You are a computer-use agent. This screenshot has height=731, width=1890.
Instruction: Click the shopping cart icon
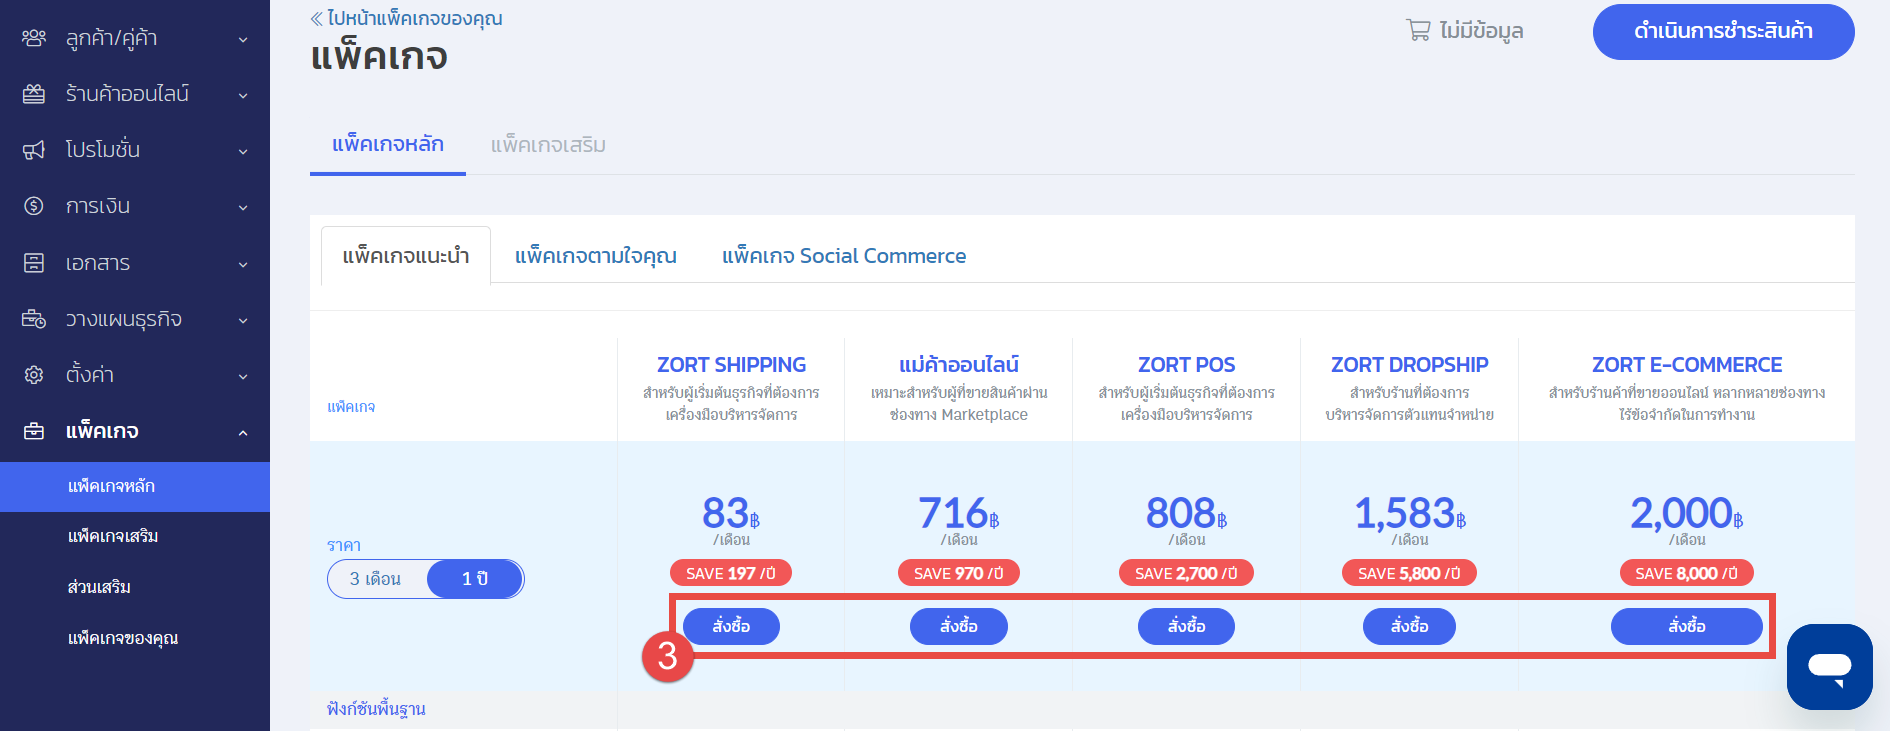click(x=1418, y=30)
